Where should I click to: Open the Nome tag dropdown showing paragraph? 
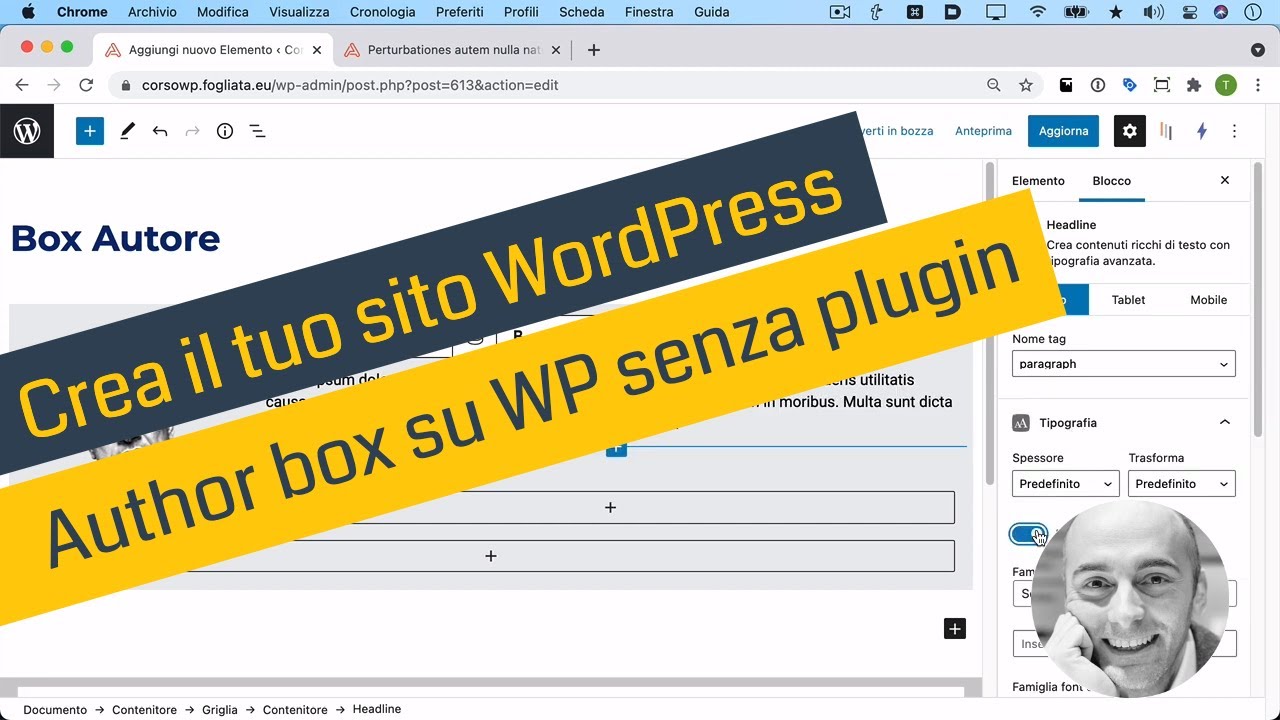(1123, 363)
